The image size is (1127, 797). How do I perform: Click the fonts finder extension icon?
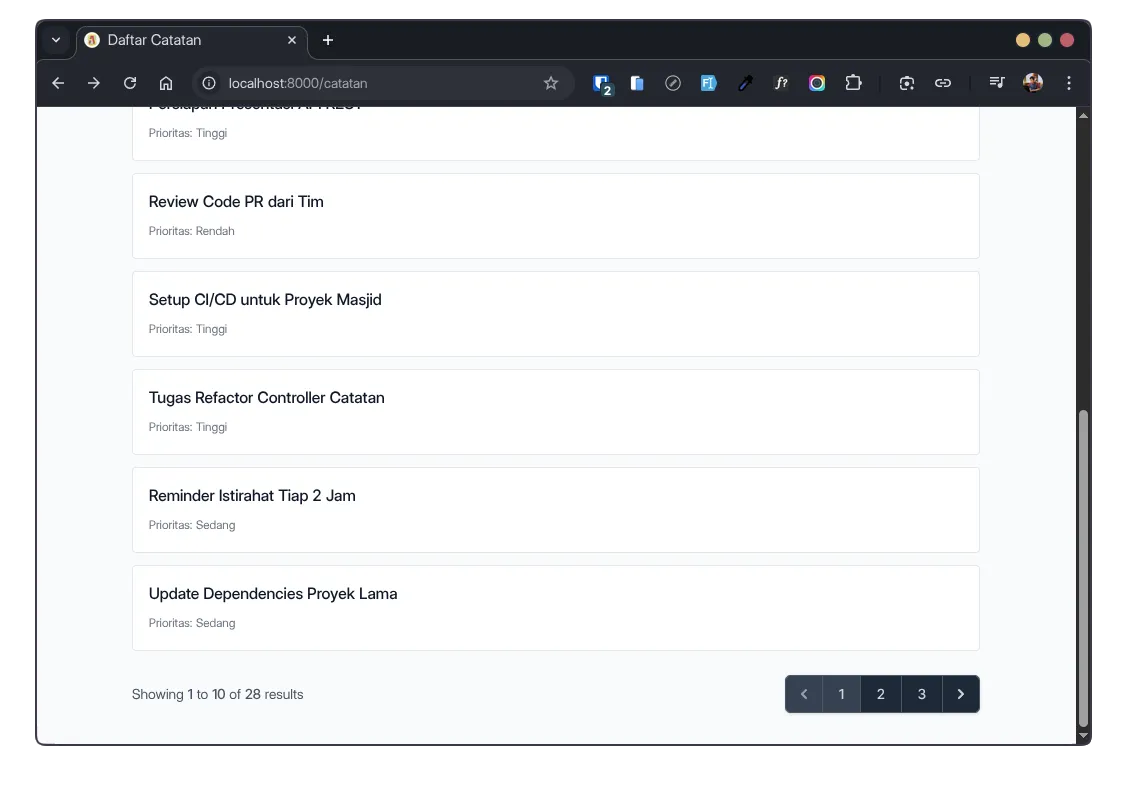[781, 83]
